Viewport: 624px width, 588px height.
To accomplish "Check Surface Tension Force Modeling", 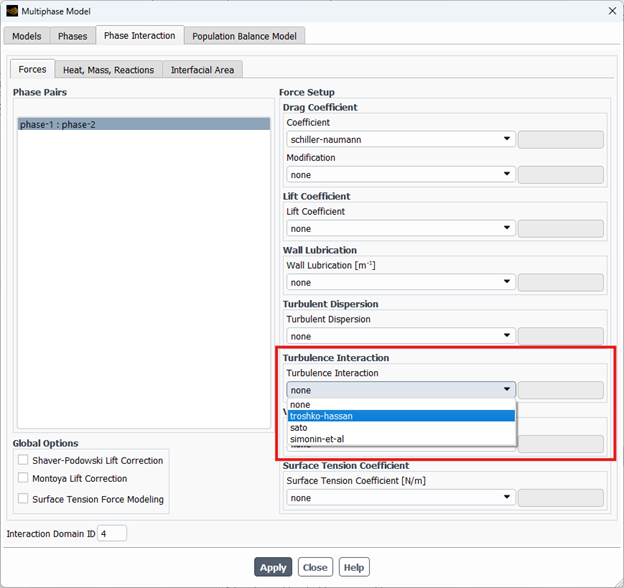I will pyautogui.click(x=23, y=499).
